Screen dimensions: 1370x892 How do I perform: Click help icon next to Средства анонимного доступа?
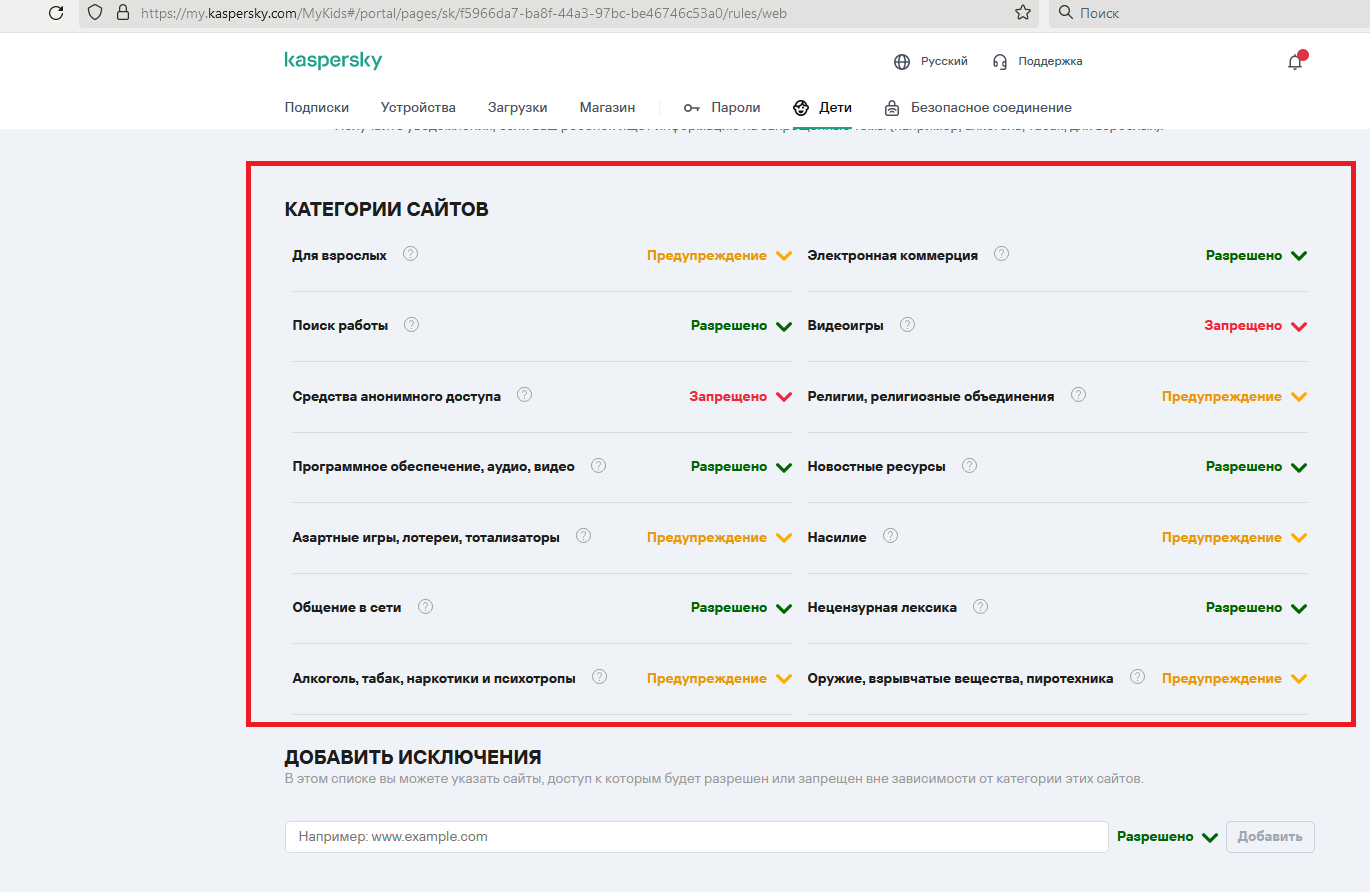pyautogui.click(x=524, y=395)
